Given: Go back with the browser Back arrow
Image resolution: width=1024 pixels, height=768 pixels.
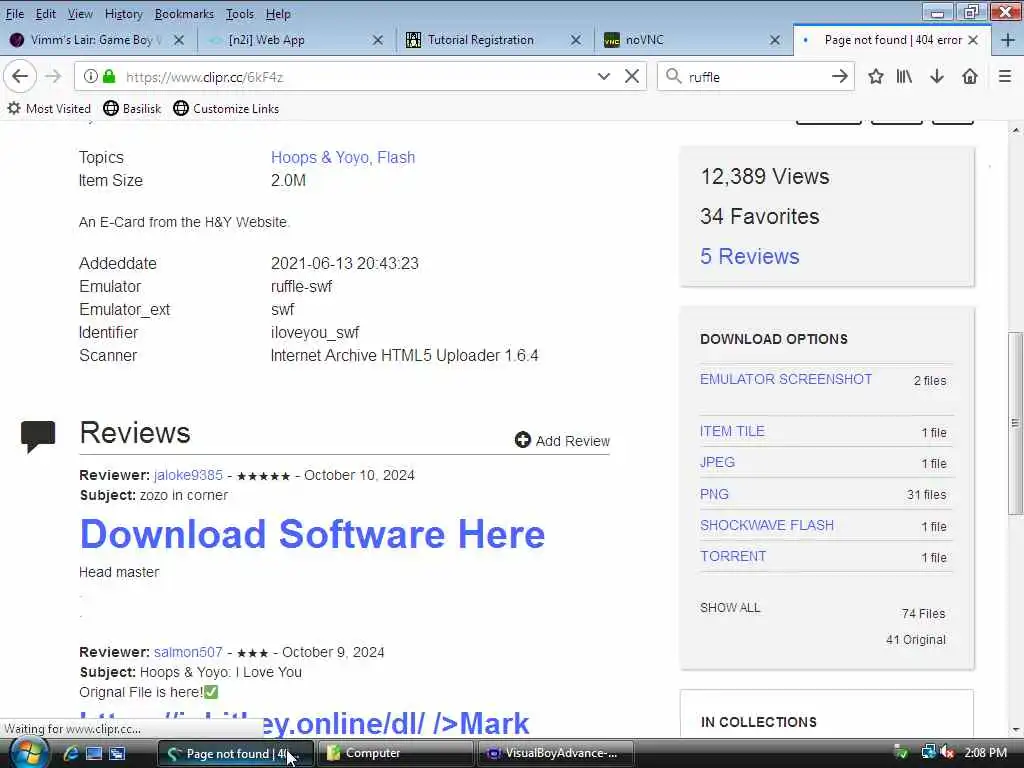Looking at the screenshot, I should click(x=20, y=76).
